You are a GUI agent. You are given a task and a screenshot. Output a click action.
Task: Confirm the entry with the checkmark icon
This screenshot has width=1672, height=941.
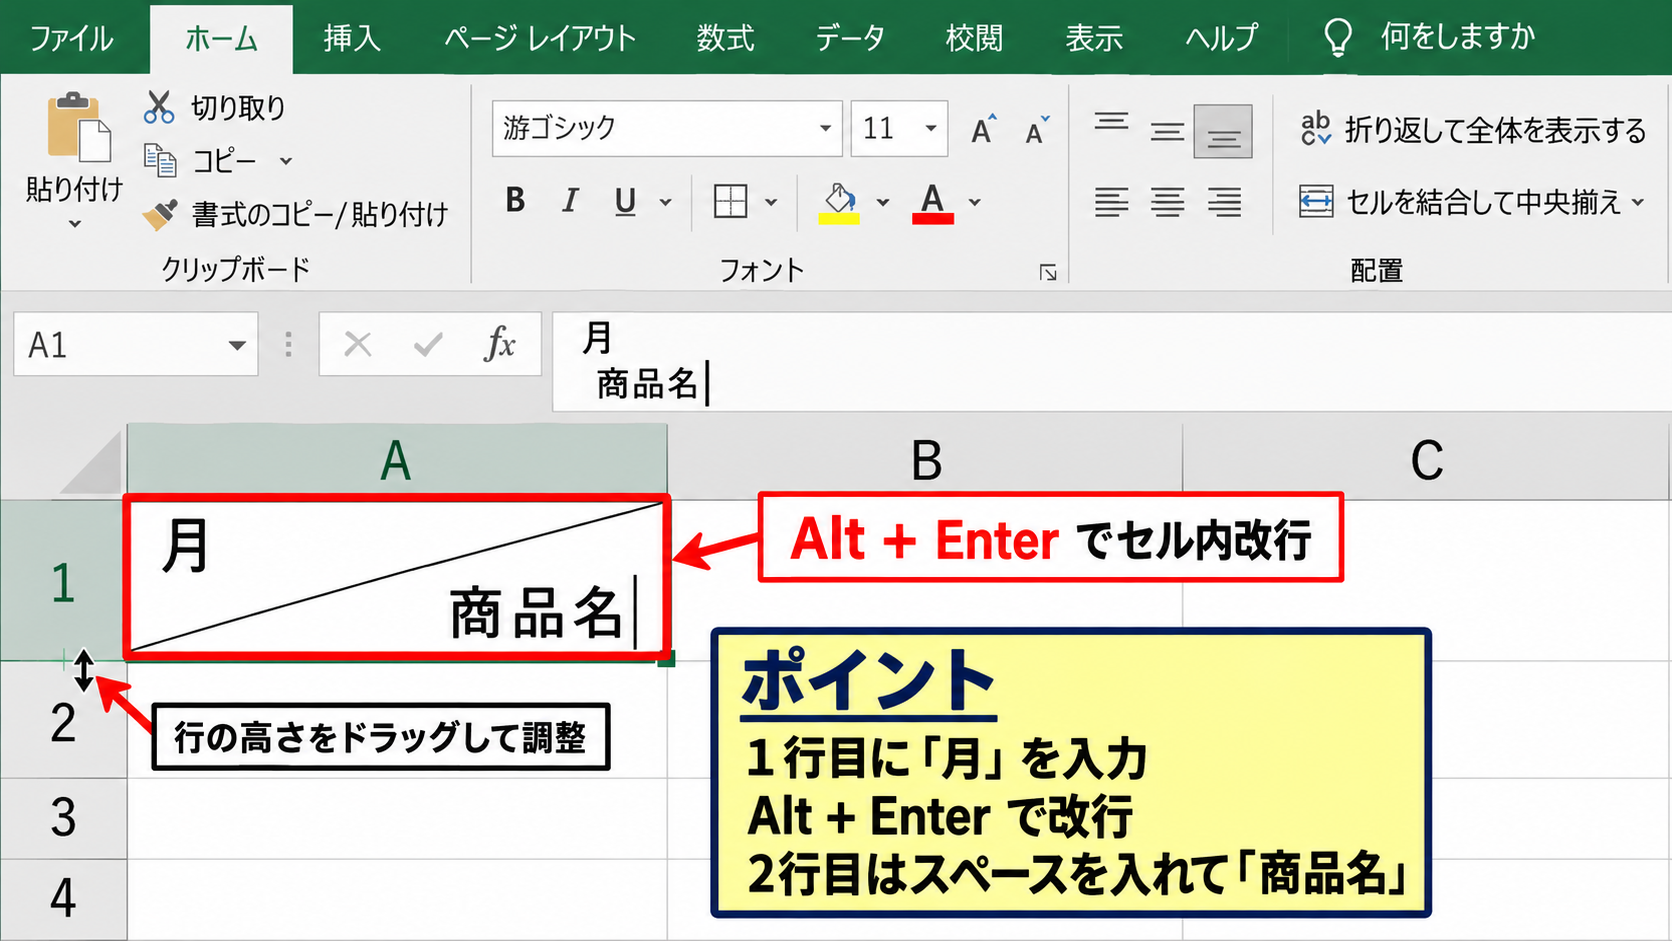click(428, 345)
